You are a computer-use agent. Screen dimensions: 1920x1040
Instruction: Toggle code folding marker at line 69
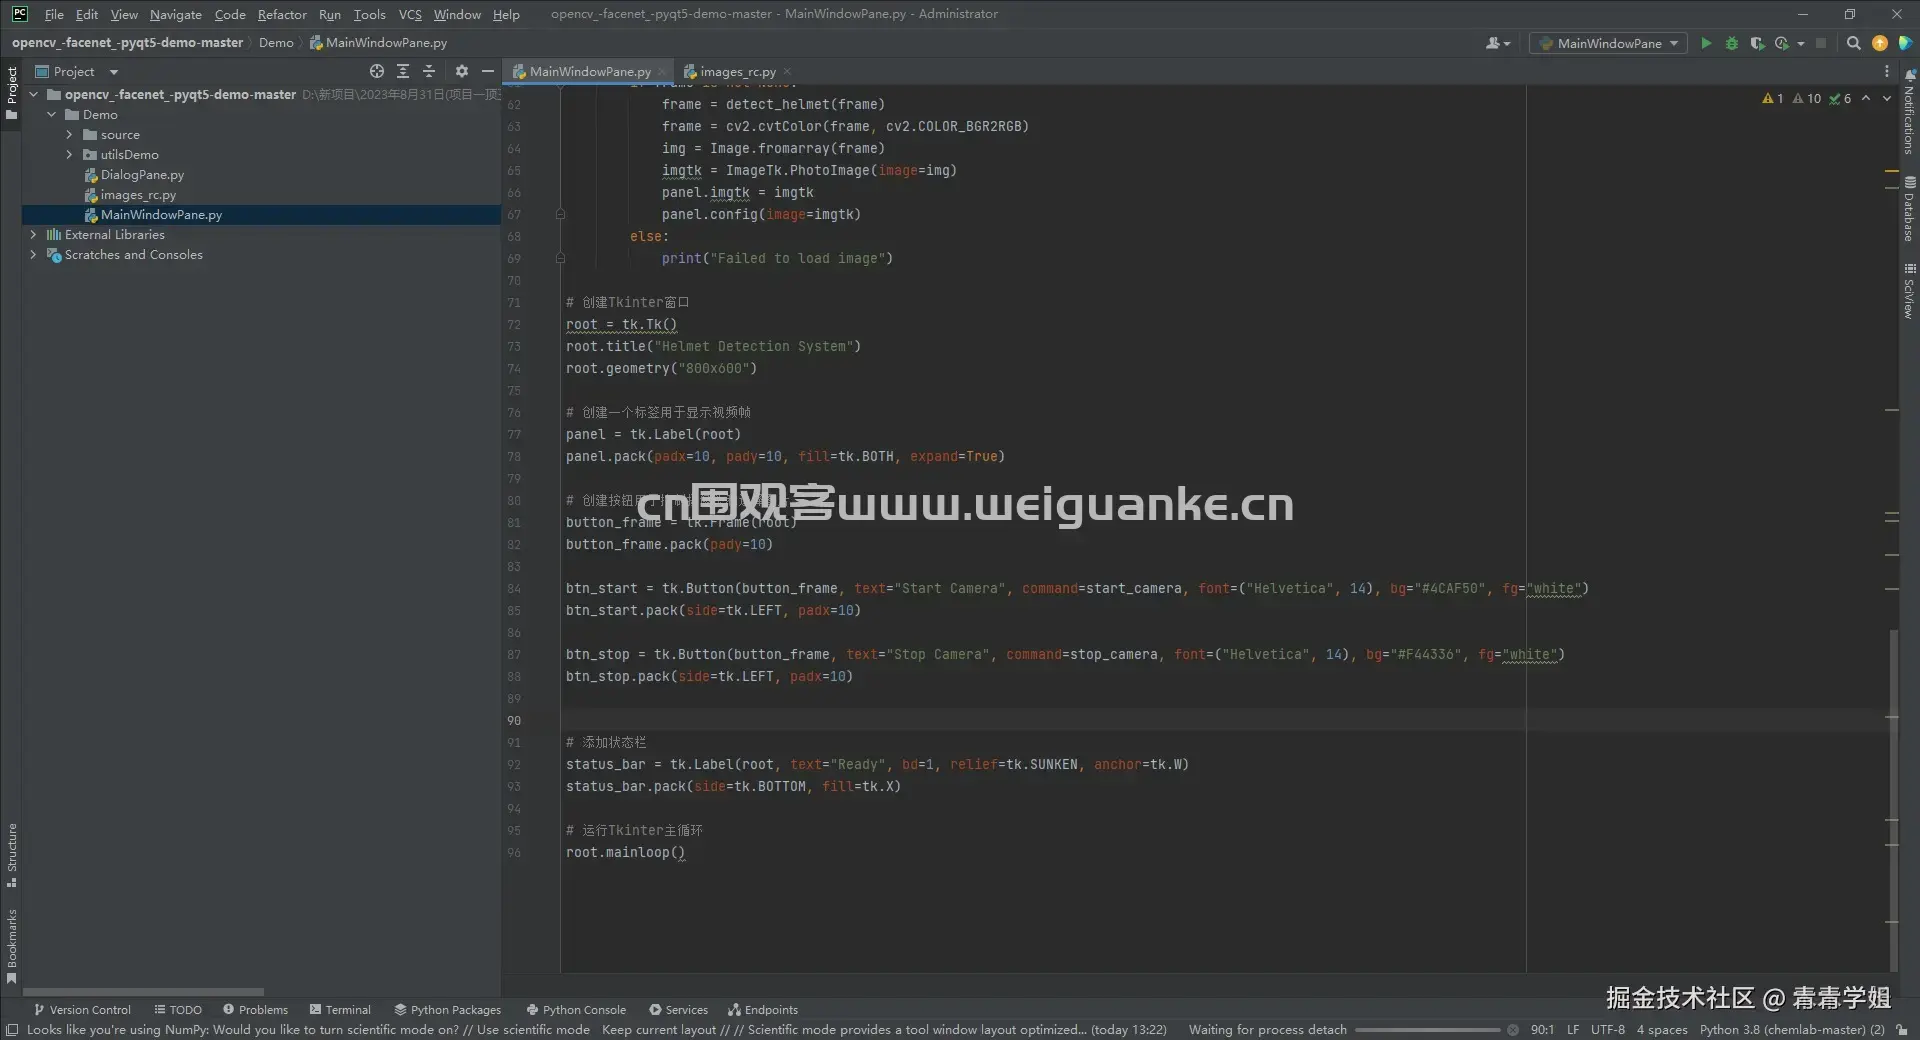tap(560, 258)
